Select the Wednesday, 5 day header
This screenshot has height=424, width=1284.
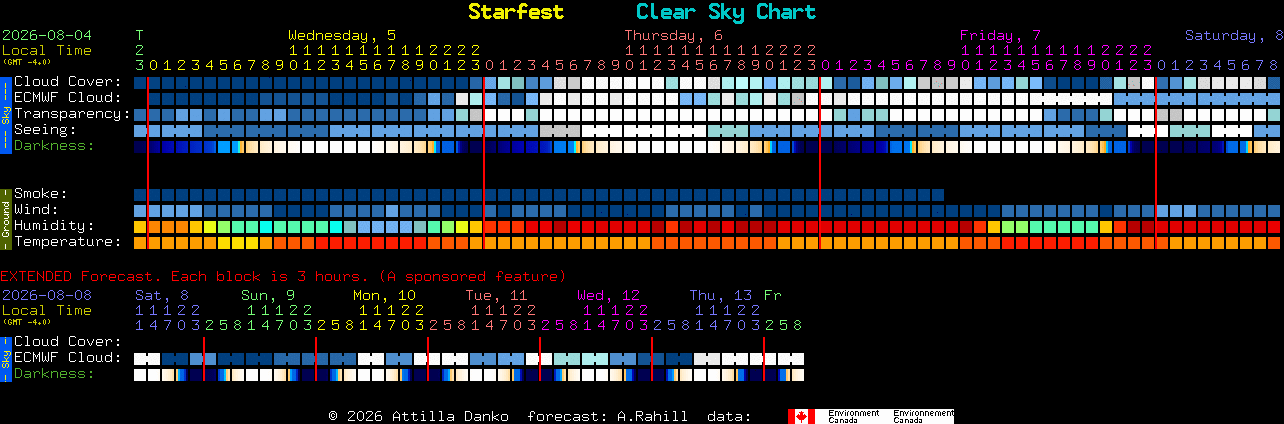tap(342, 35)
